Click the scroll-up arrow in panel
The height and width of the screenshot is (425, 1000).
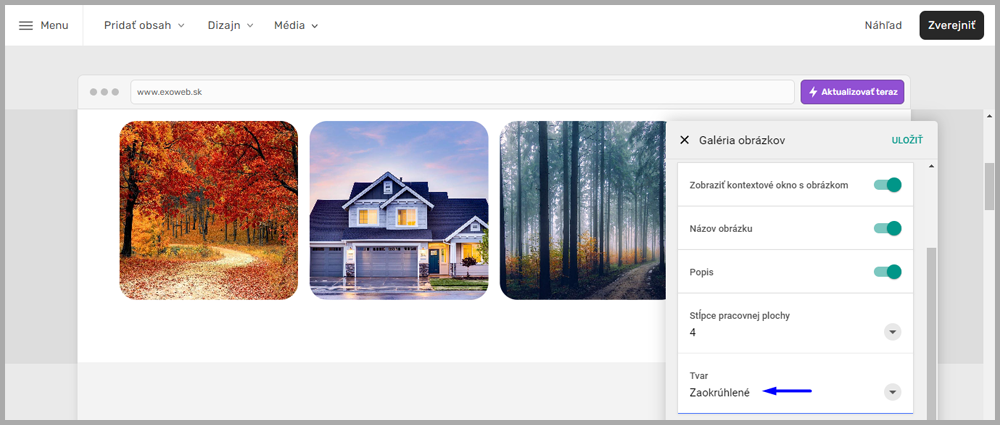[932, 166]
